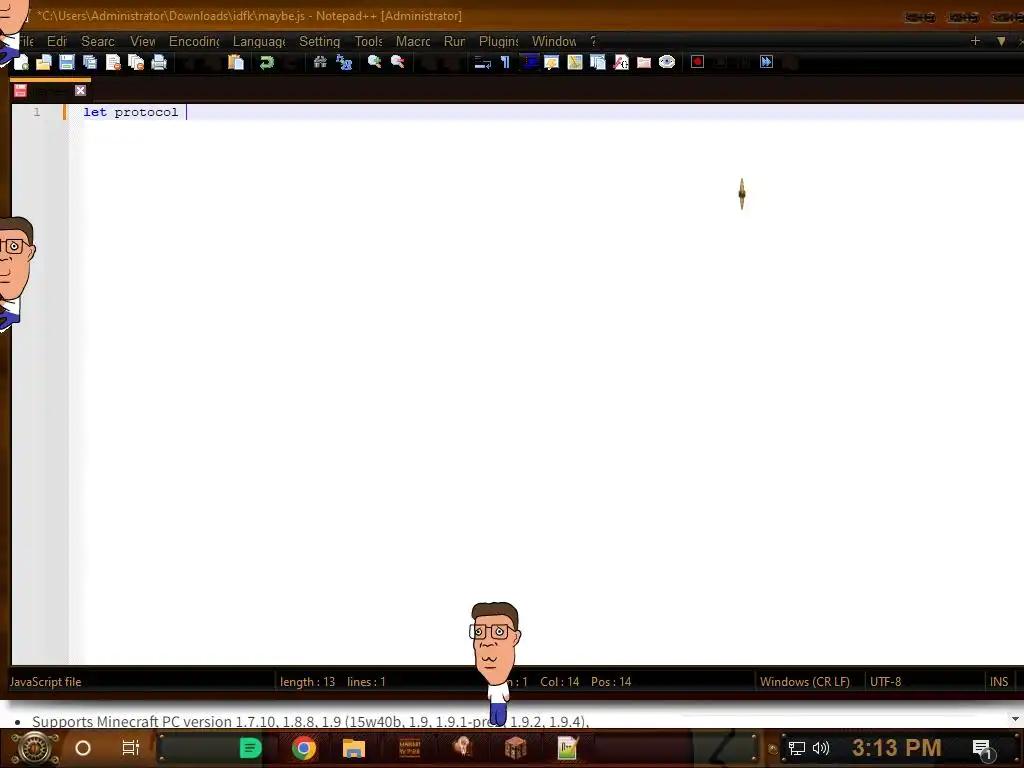Start macro recording with red record icon
Screen dimensions: 1024x768
coord(697,62)
